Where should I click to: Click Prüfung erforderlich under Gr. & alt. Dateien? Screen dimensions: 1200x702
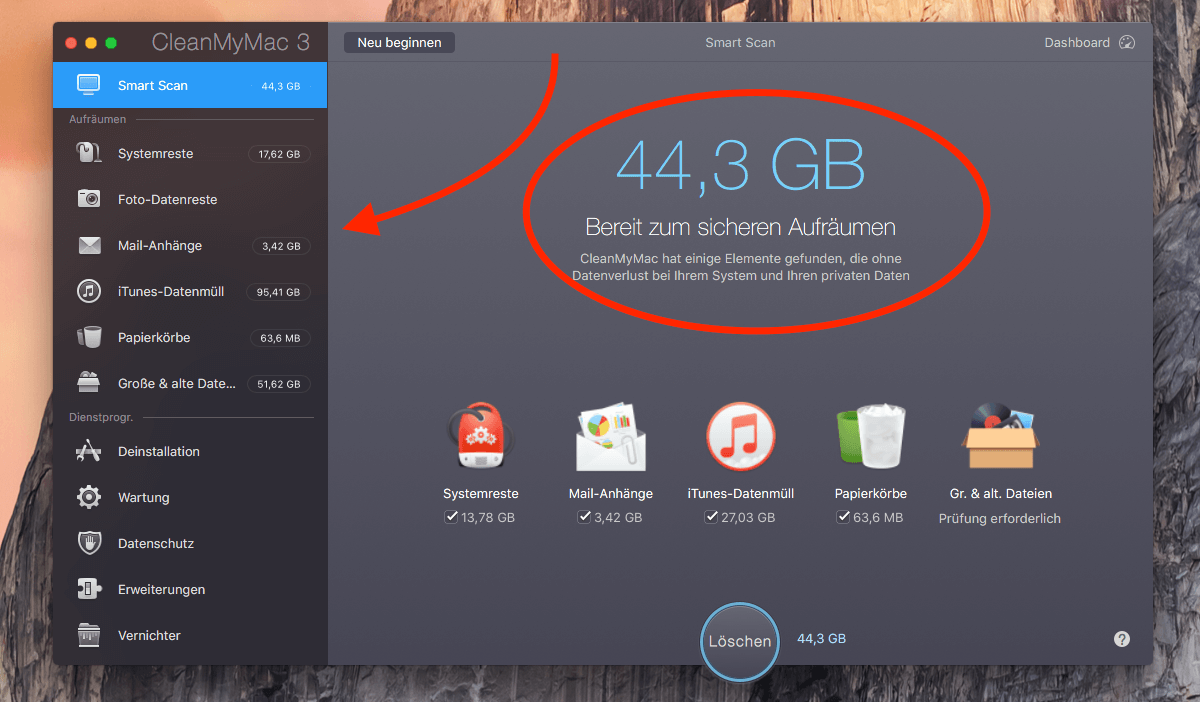[x=1000, y=518]
